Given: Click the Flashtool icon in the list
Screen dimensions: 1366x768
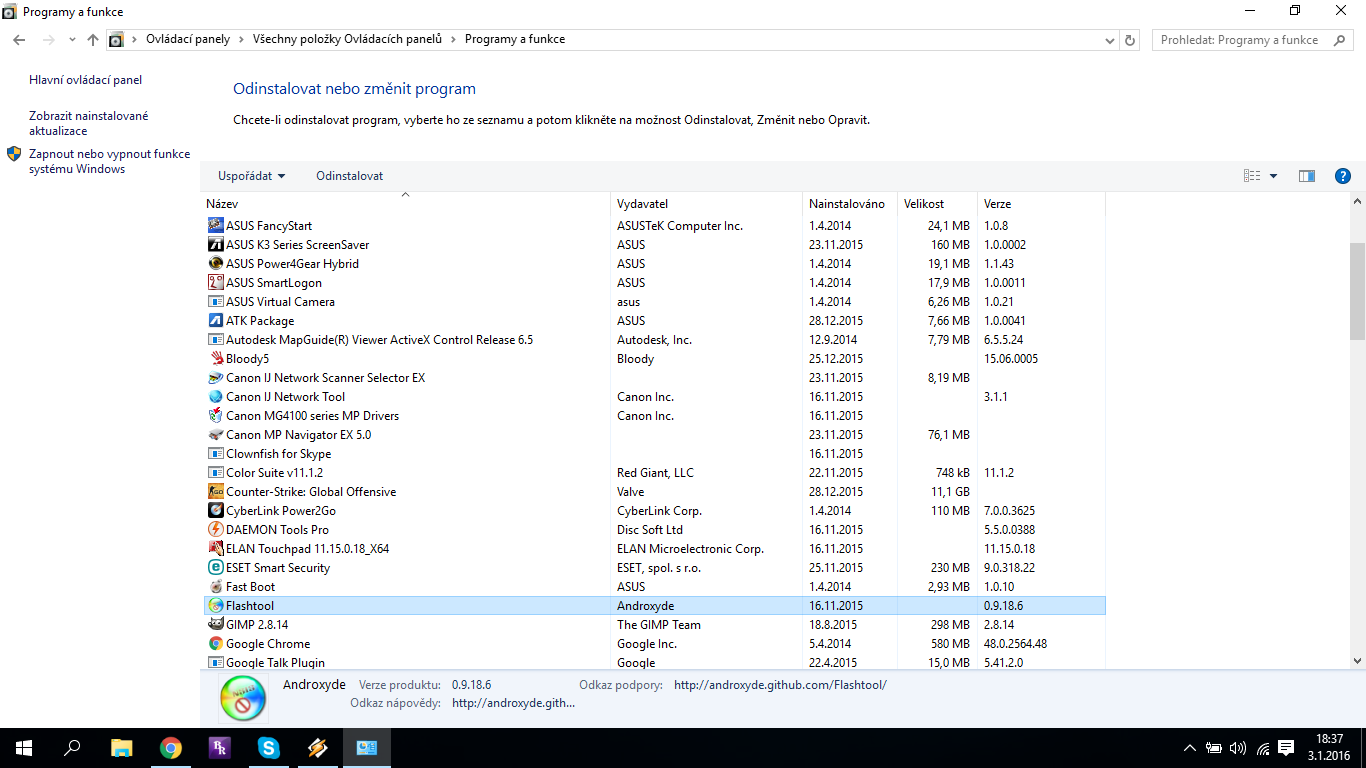Looking at the screenshot, I should tap(215, 606).
